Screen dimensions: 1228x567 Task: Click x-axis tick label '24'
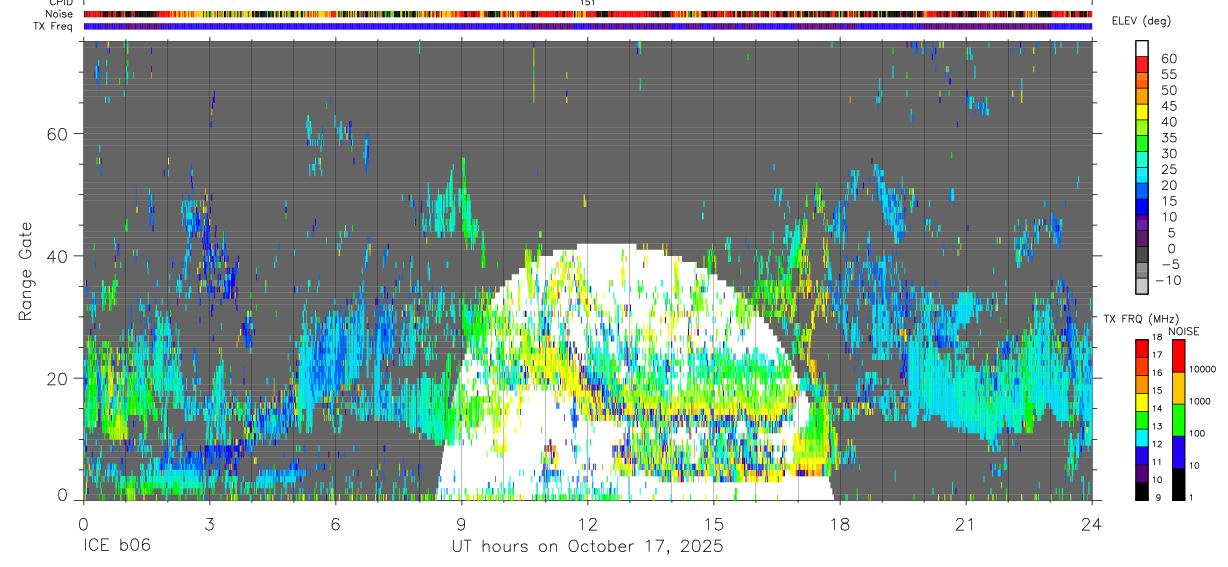pyautogui.click(x=1092, y=524)
